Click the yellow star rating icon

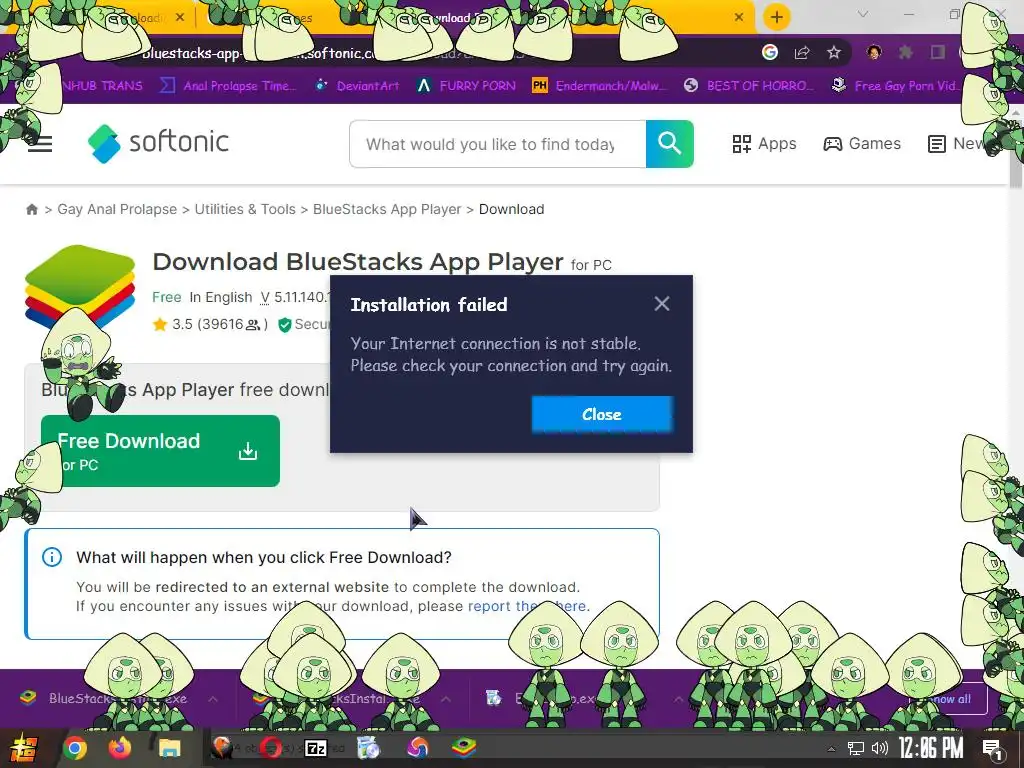point(160,325)
